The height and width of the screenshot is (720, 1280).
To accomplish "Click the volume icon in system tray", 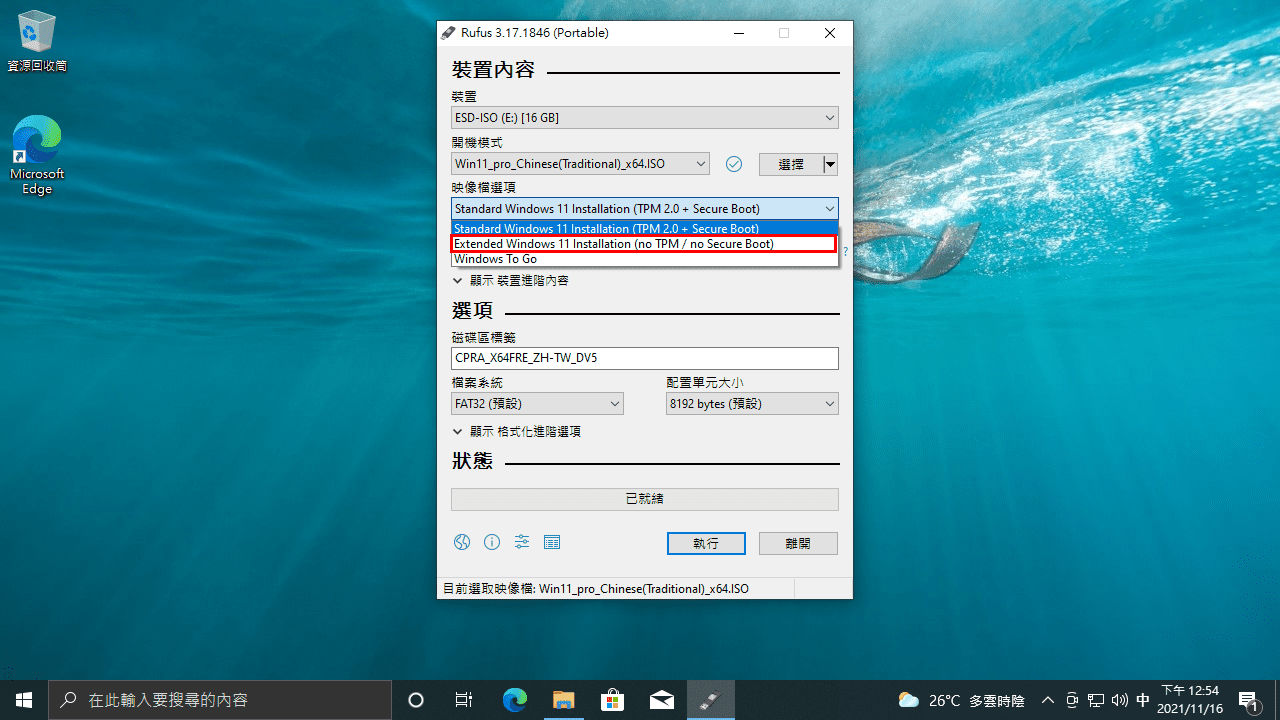I will 1119,700.
